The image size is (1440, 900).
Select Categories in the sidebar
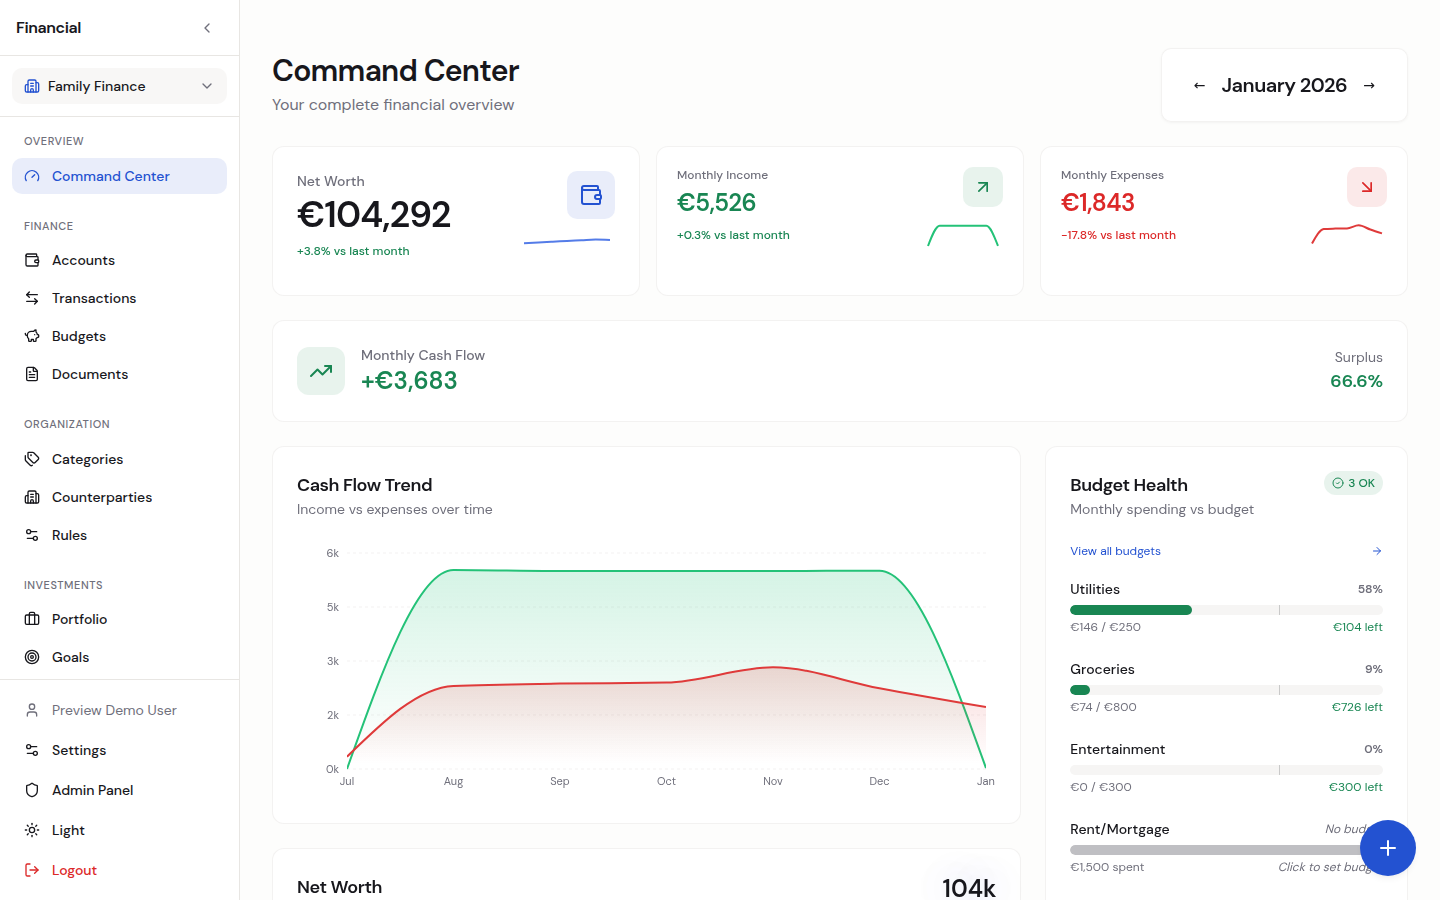[87, 459]
